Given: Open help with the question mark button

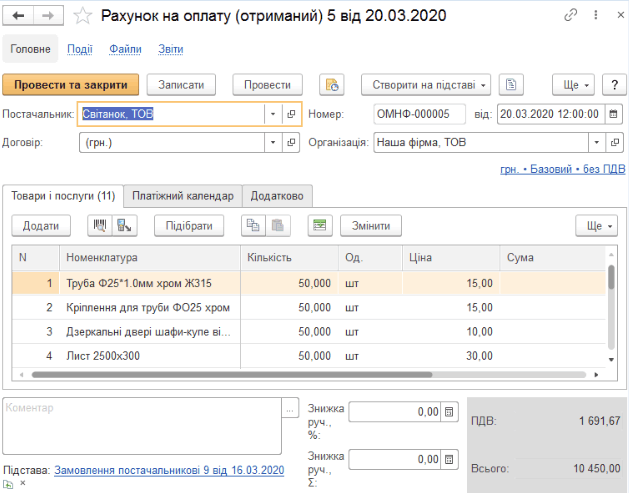Looking at the screenshot, I should tap(614, 85).
